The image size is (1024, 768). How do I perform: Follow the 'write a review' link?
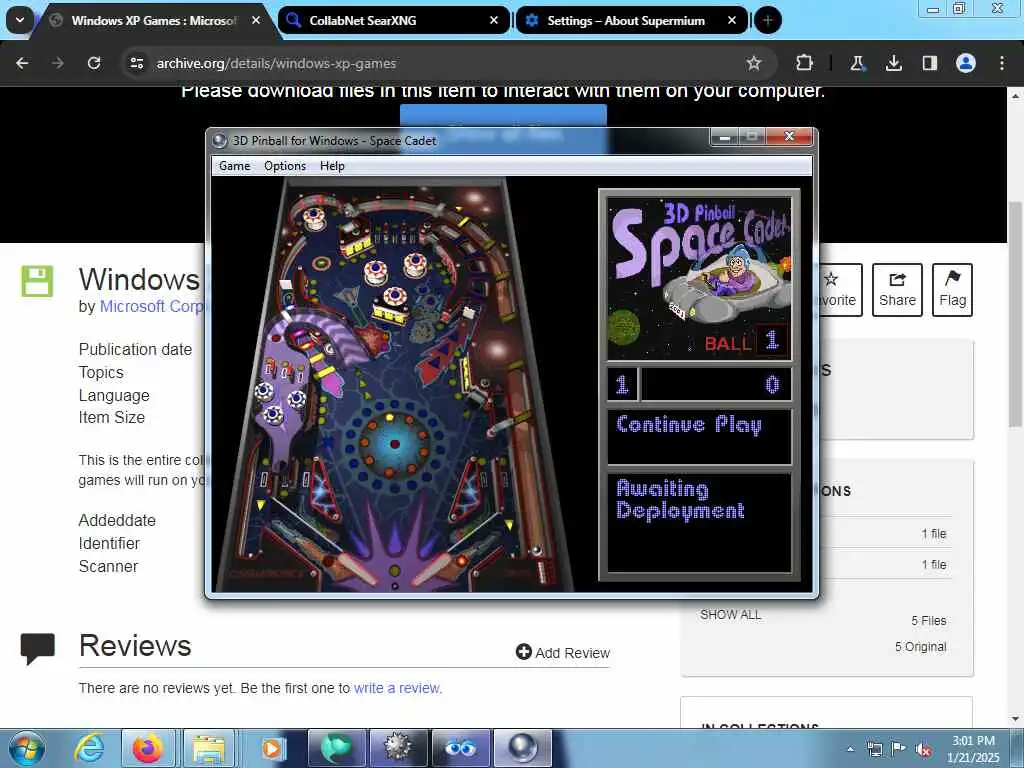[397, 688]
